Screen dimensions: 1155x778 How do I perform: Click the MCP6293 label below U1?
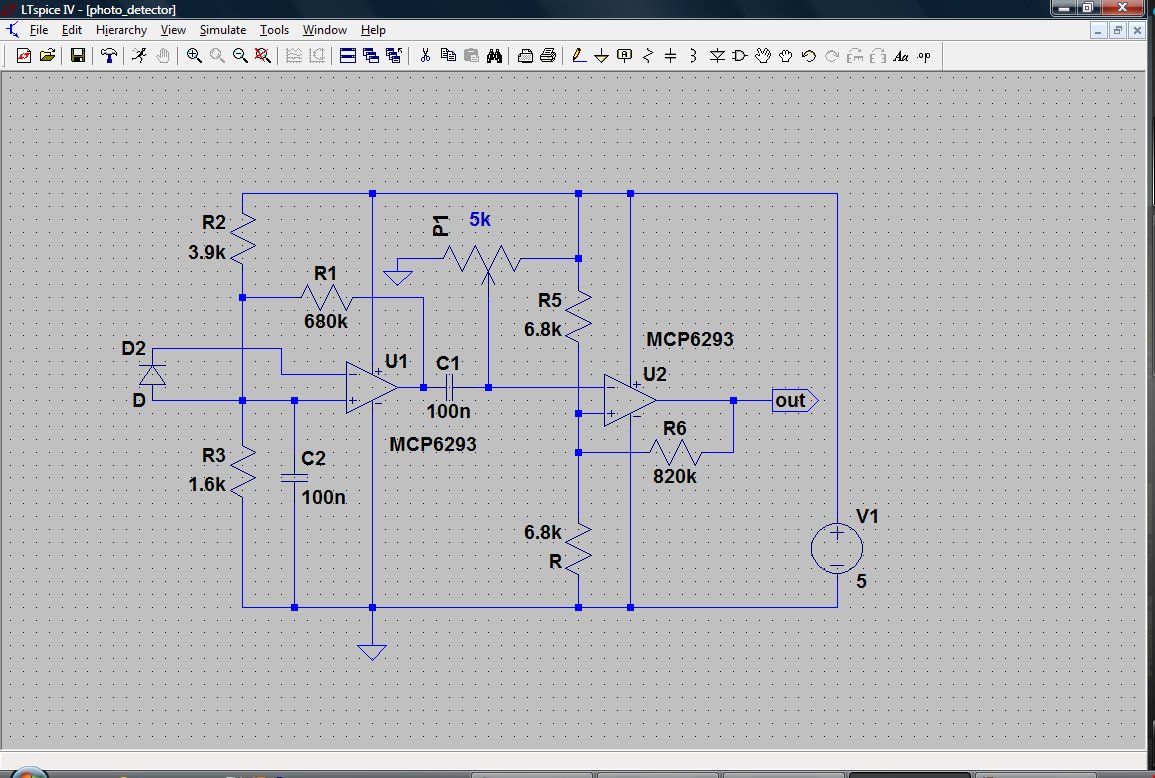coord(432,444)
